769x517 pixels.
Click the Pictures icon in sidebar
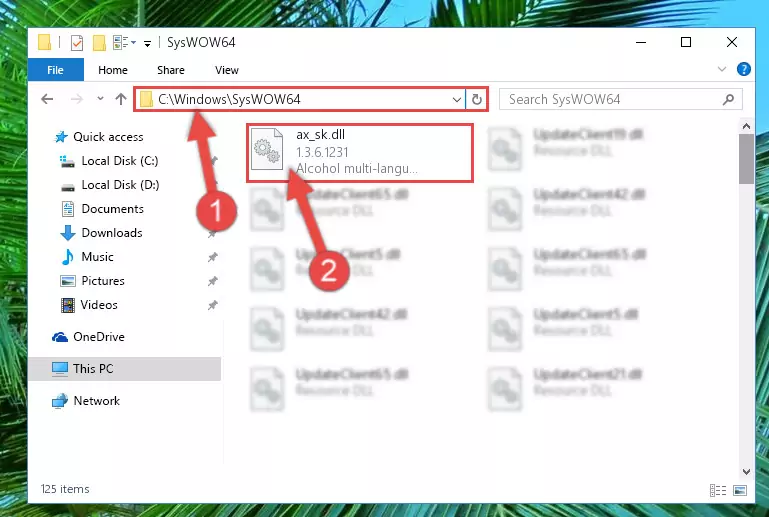point(68,281)
